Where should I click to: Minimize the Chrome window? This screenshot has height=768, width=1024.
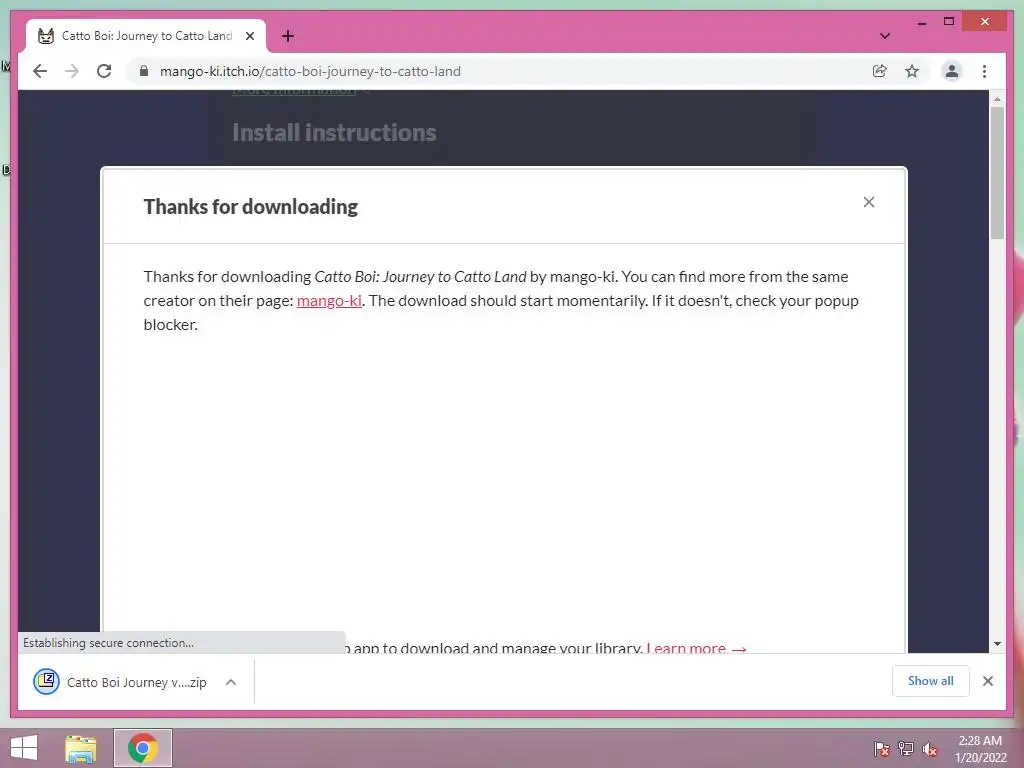coord(921,22)
